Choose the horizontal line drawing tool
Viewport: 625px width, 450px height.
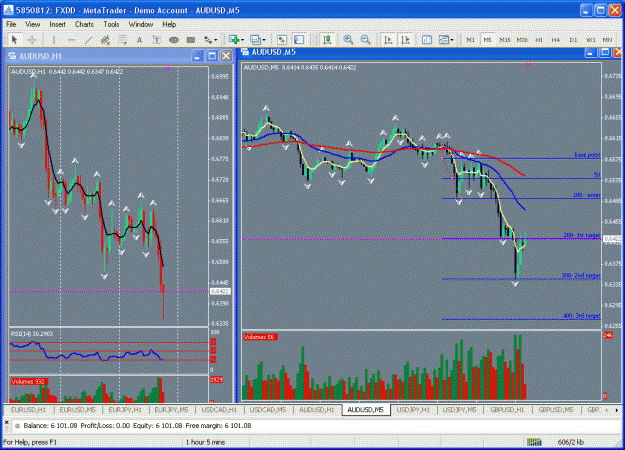[x=71, y=40]
